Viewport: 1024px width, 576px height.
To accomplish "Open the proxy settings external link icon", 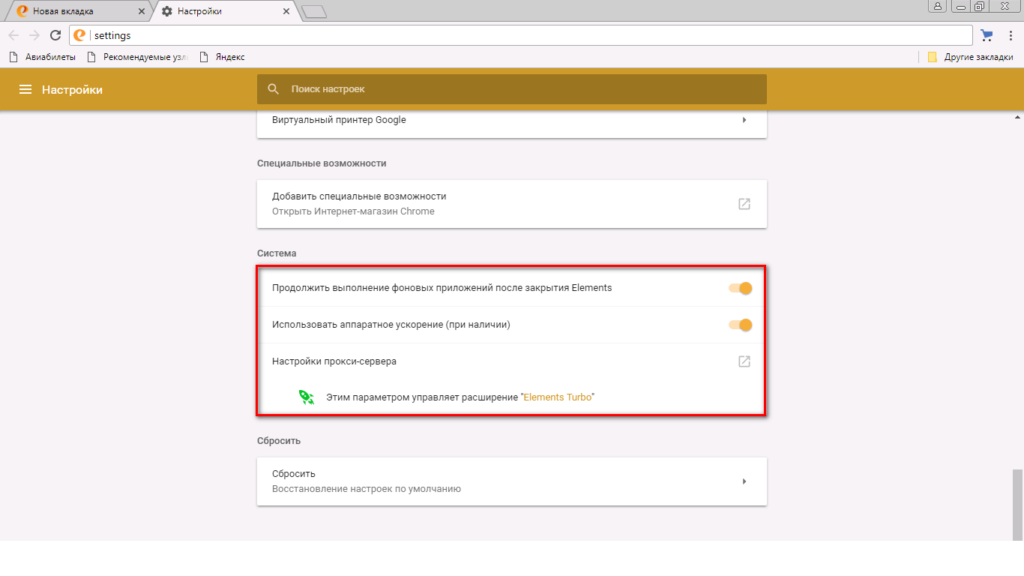I will coord(744,361).
